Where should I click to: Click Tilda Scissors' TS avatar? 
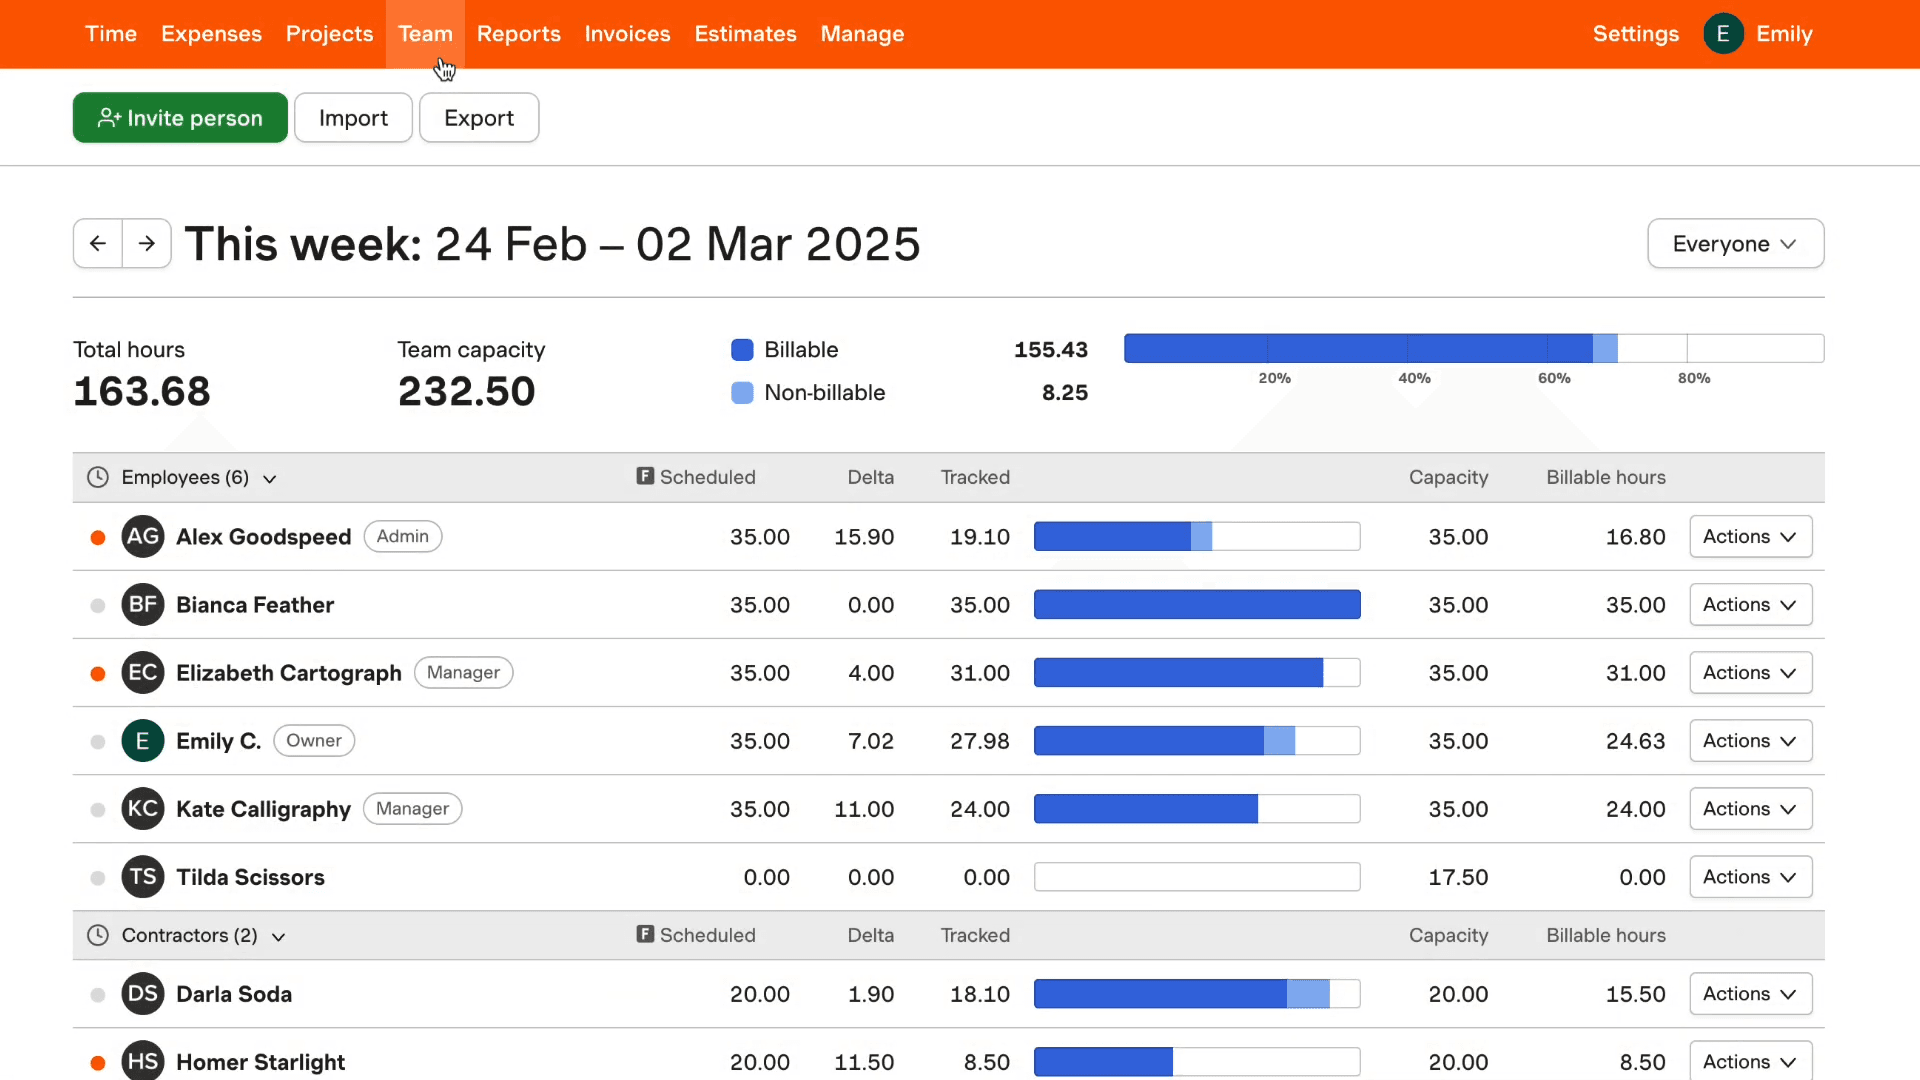tap(143, 876)
